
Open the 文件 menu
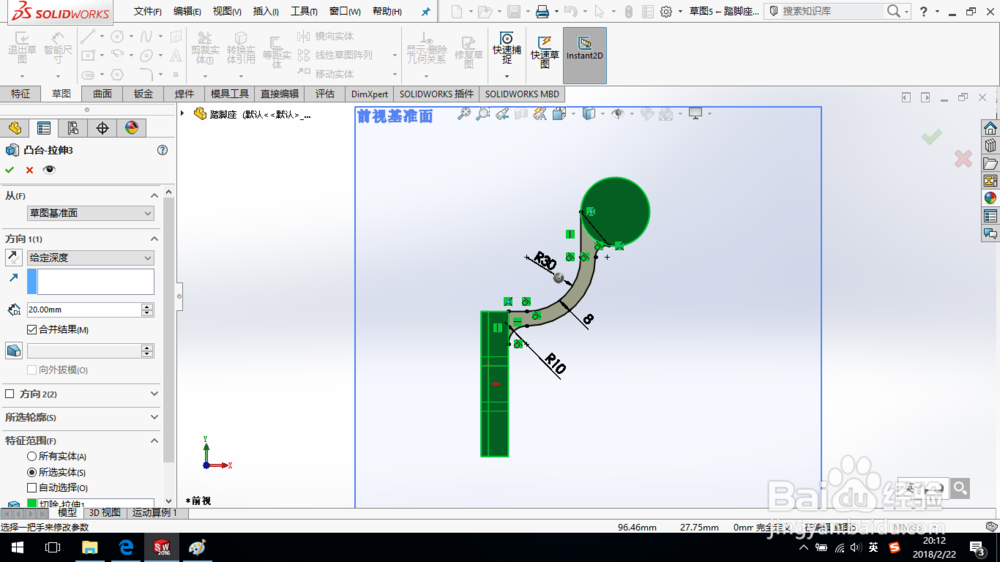coord(147,11)
